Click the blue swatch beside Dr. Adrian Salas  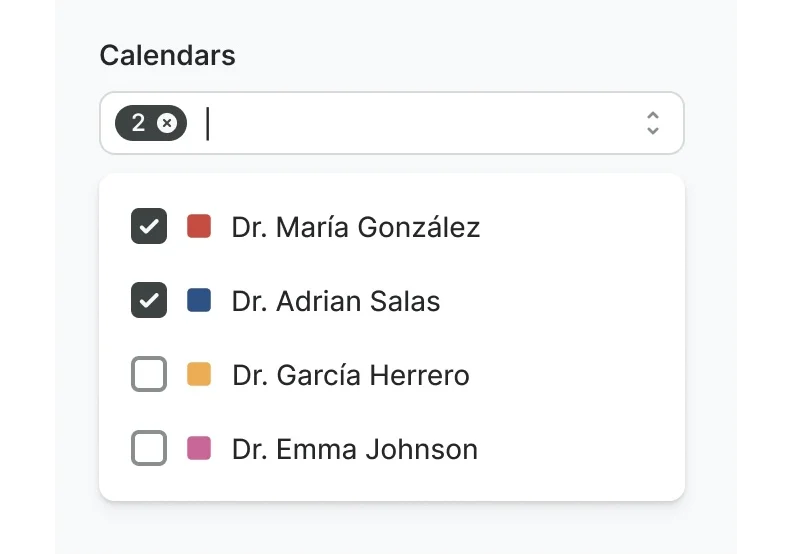pos(199,300)
